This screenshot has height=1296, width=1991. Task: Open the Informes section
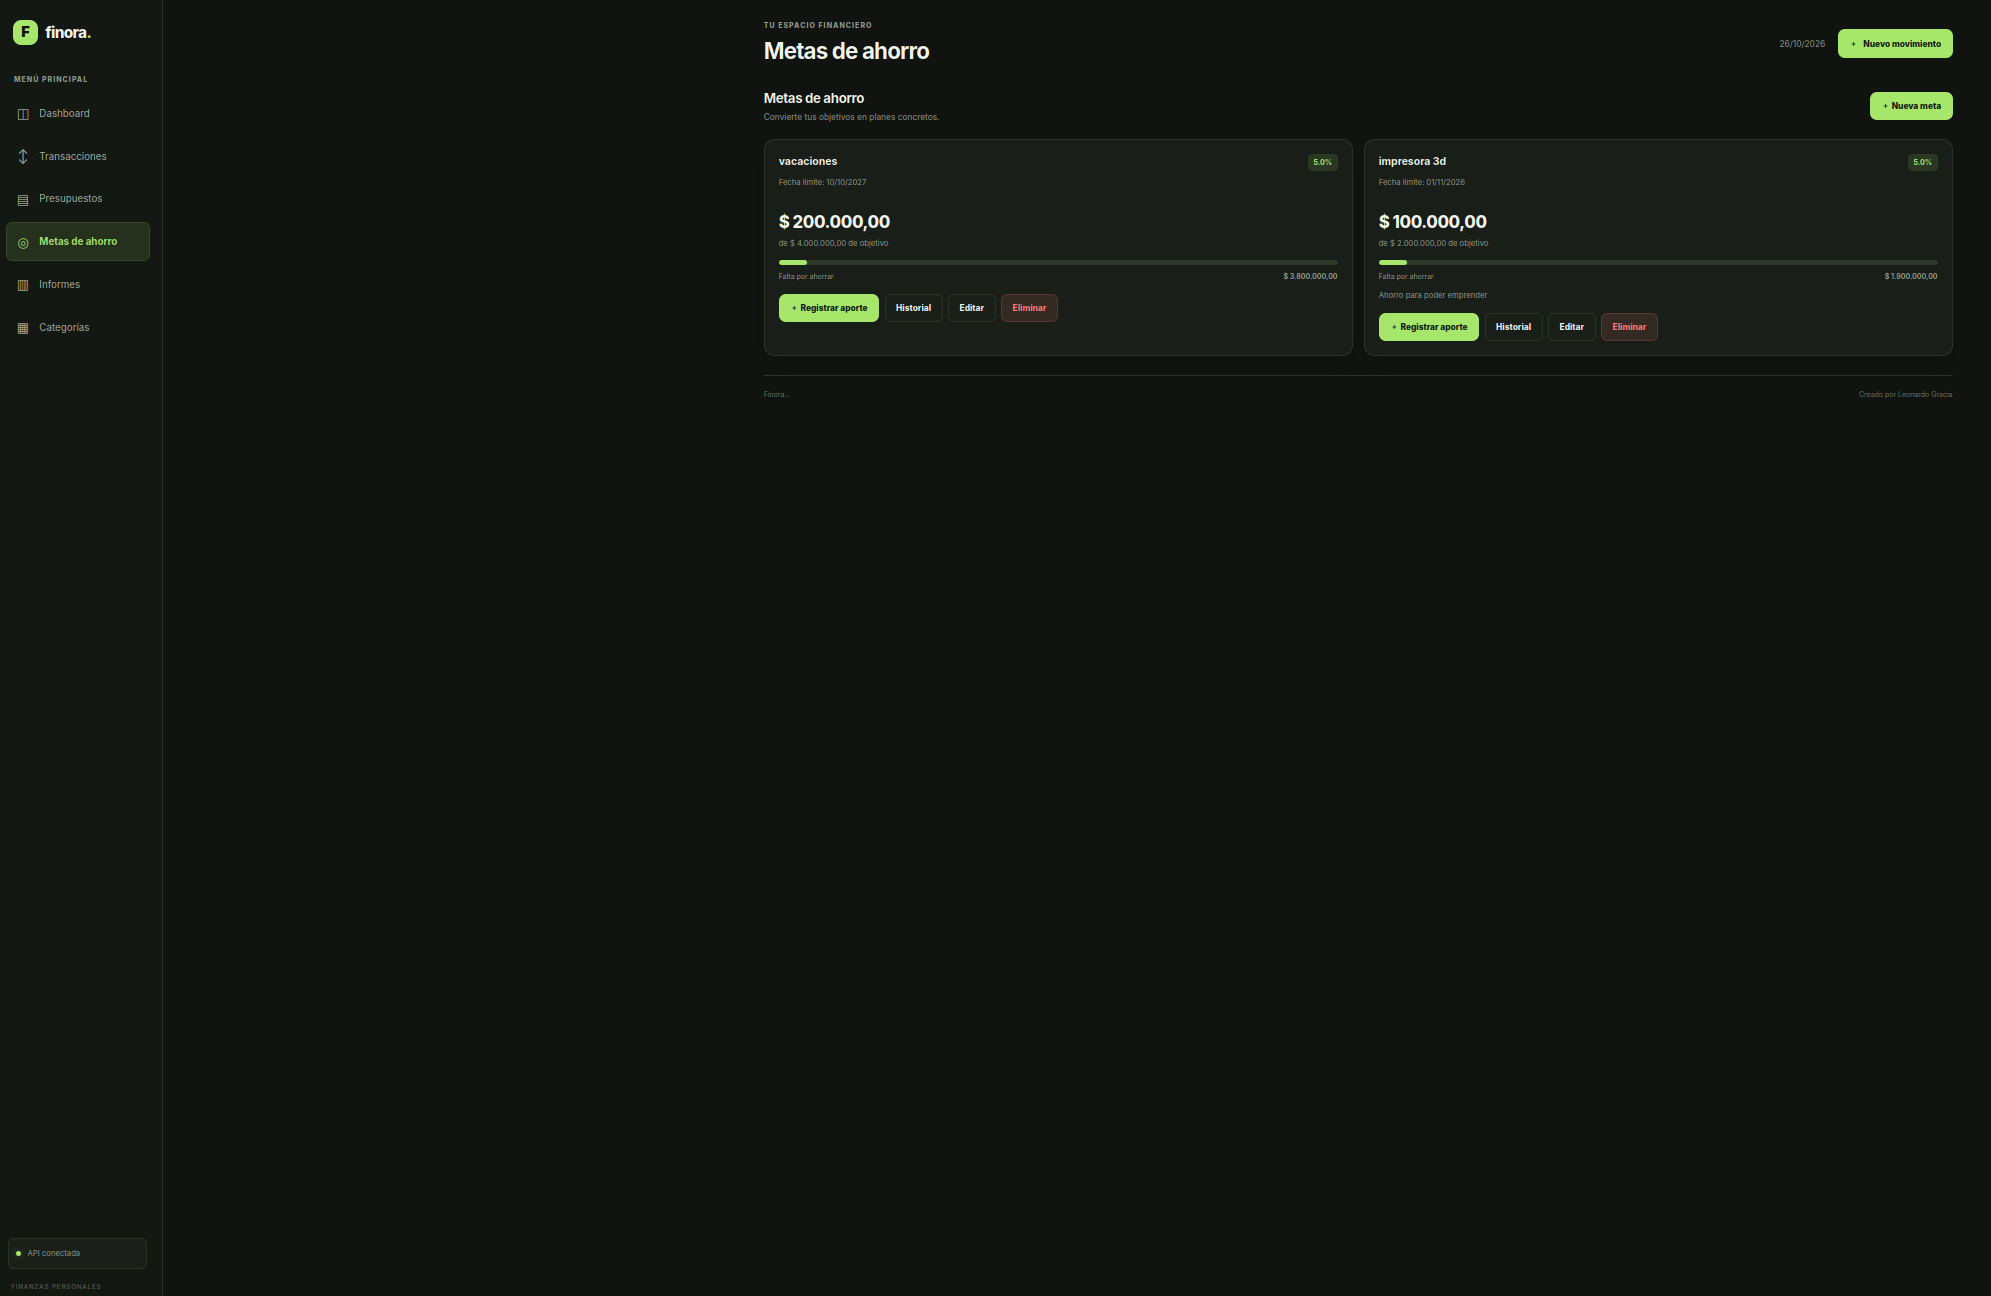coord(78,285)
